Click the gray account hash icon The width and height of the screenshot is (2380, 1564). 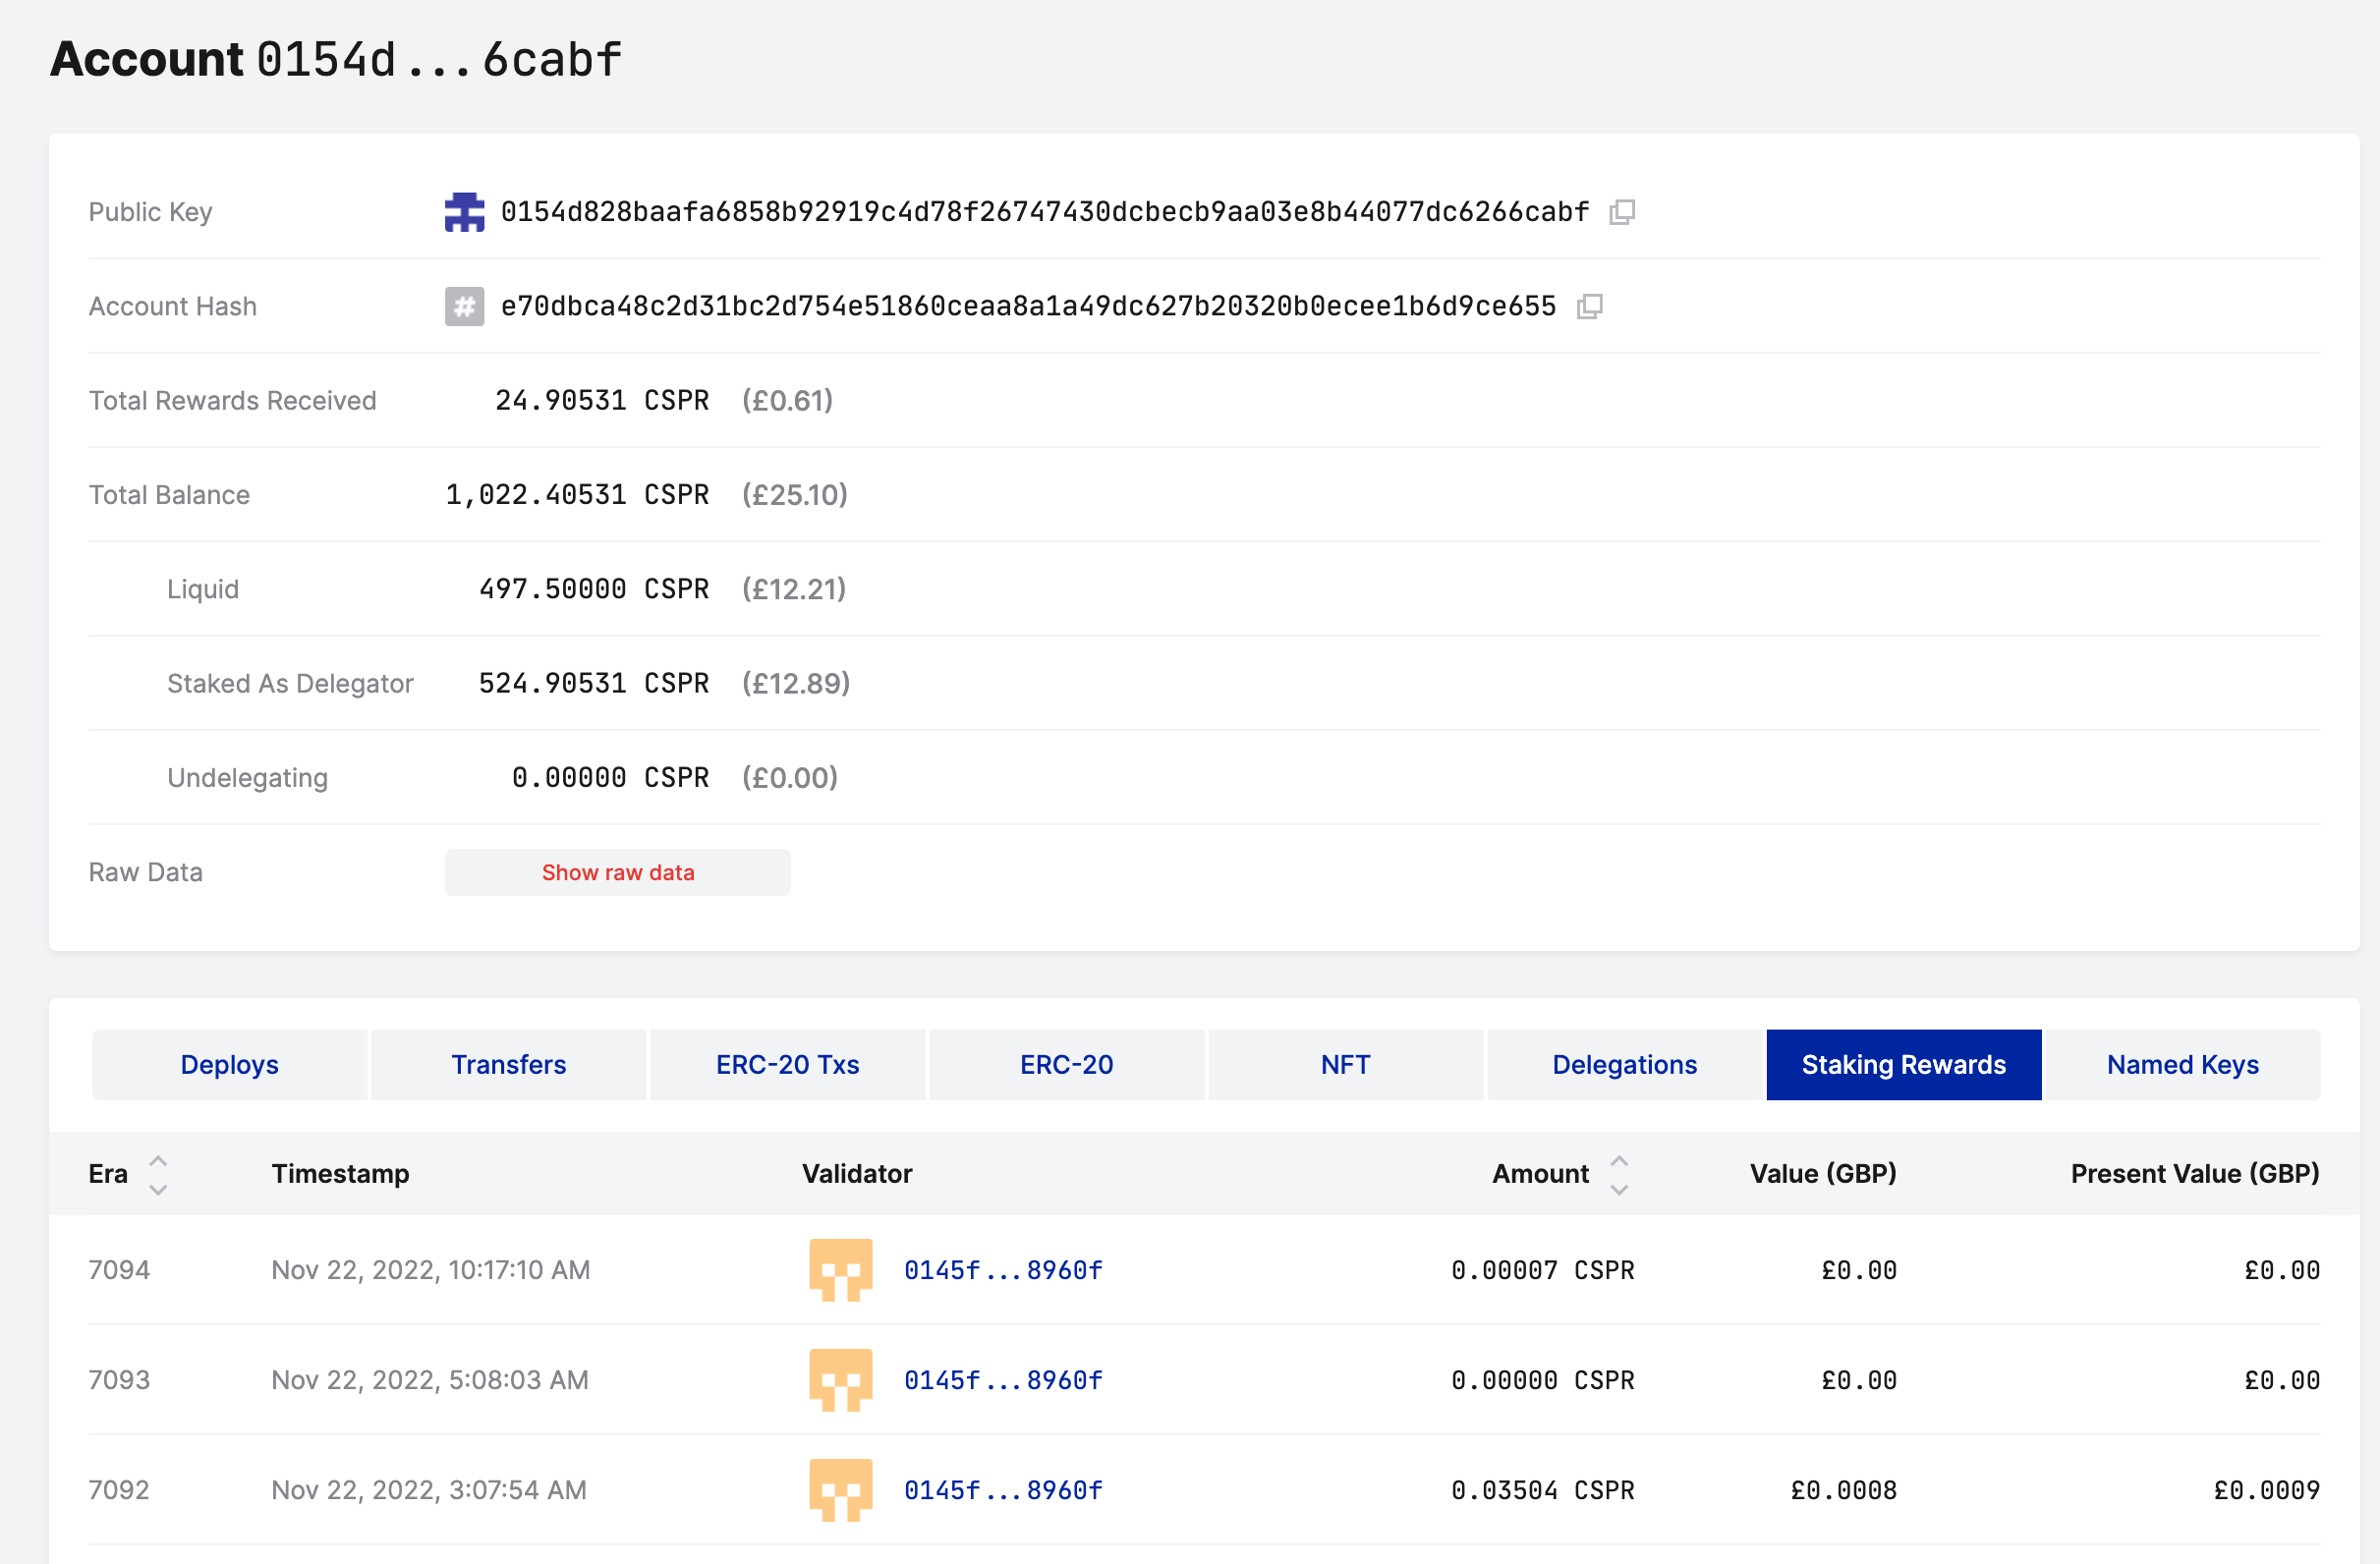coord(464,306)
